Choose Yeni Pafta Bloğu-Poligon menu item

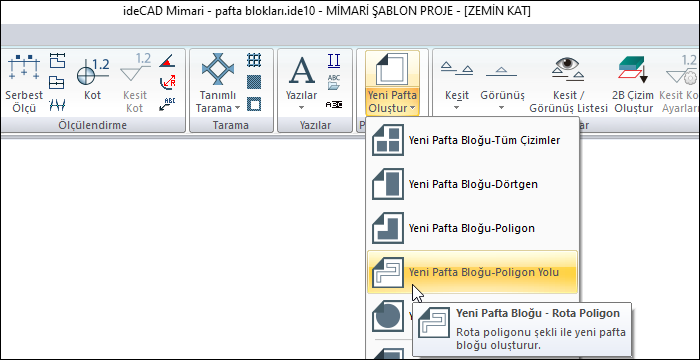472,228
